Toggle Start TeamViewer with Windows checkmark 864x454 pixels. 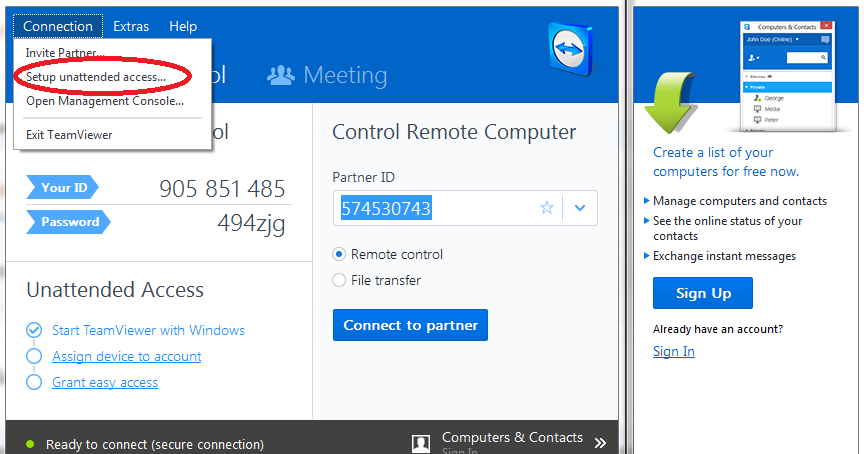[x=34, y=330]
